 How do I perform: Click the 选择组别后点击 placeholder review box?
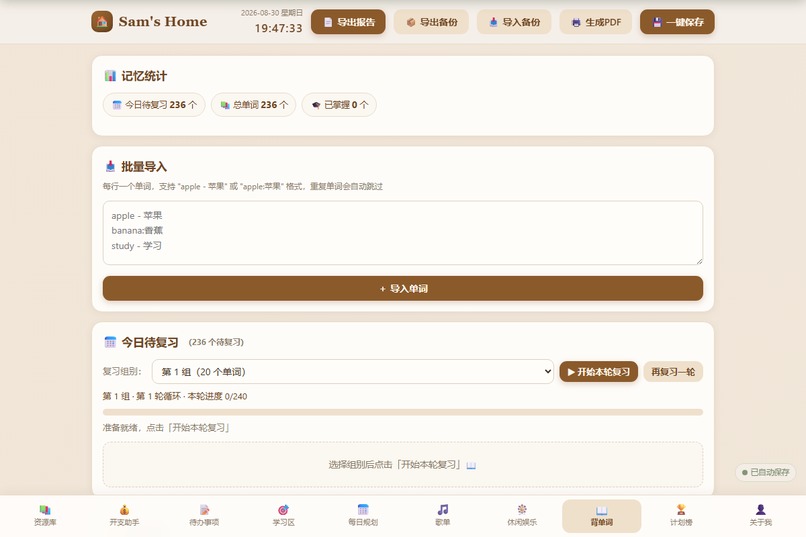coord(403,465)
